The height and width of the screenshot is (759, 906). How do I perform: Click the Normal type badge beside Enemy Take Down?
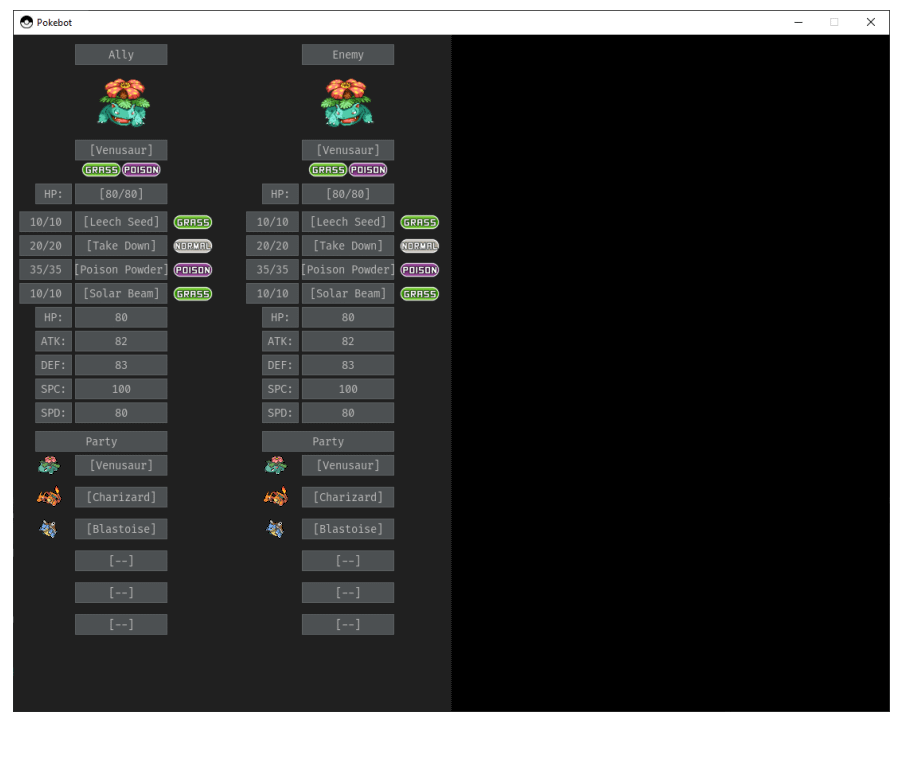tap(420, 246)
